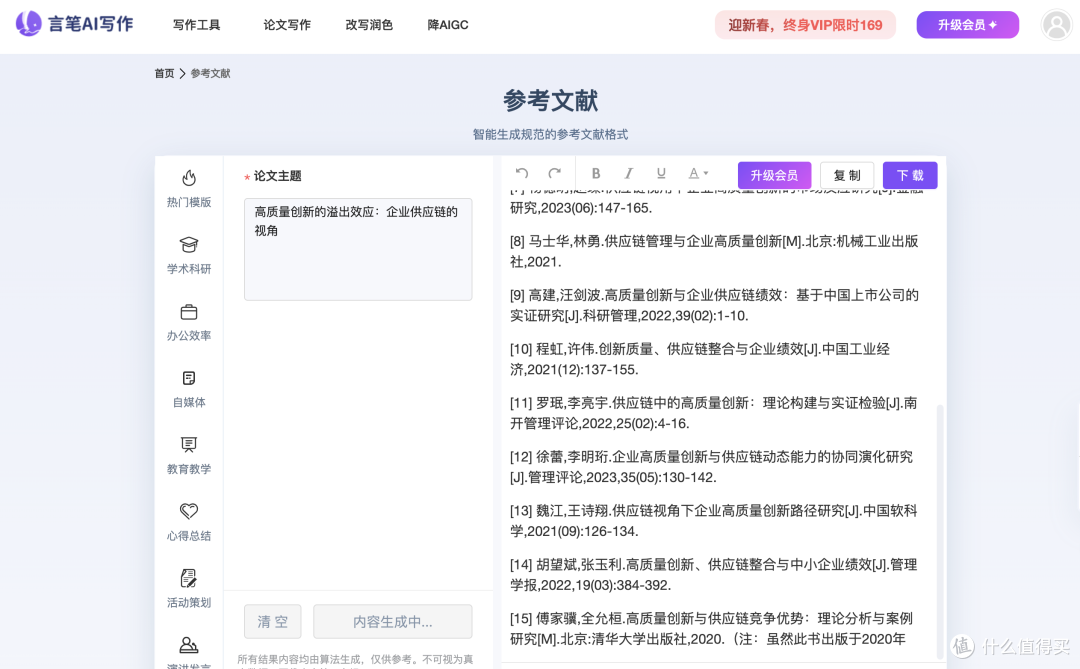Click reference [12] 徐蕾,李明珩 entry
Viewport: 1080px width, 669px height.
click(x=712, y=466)
